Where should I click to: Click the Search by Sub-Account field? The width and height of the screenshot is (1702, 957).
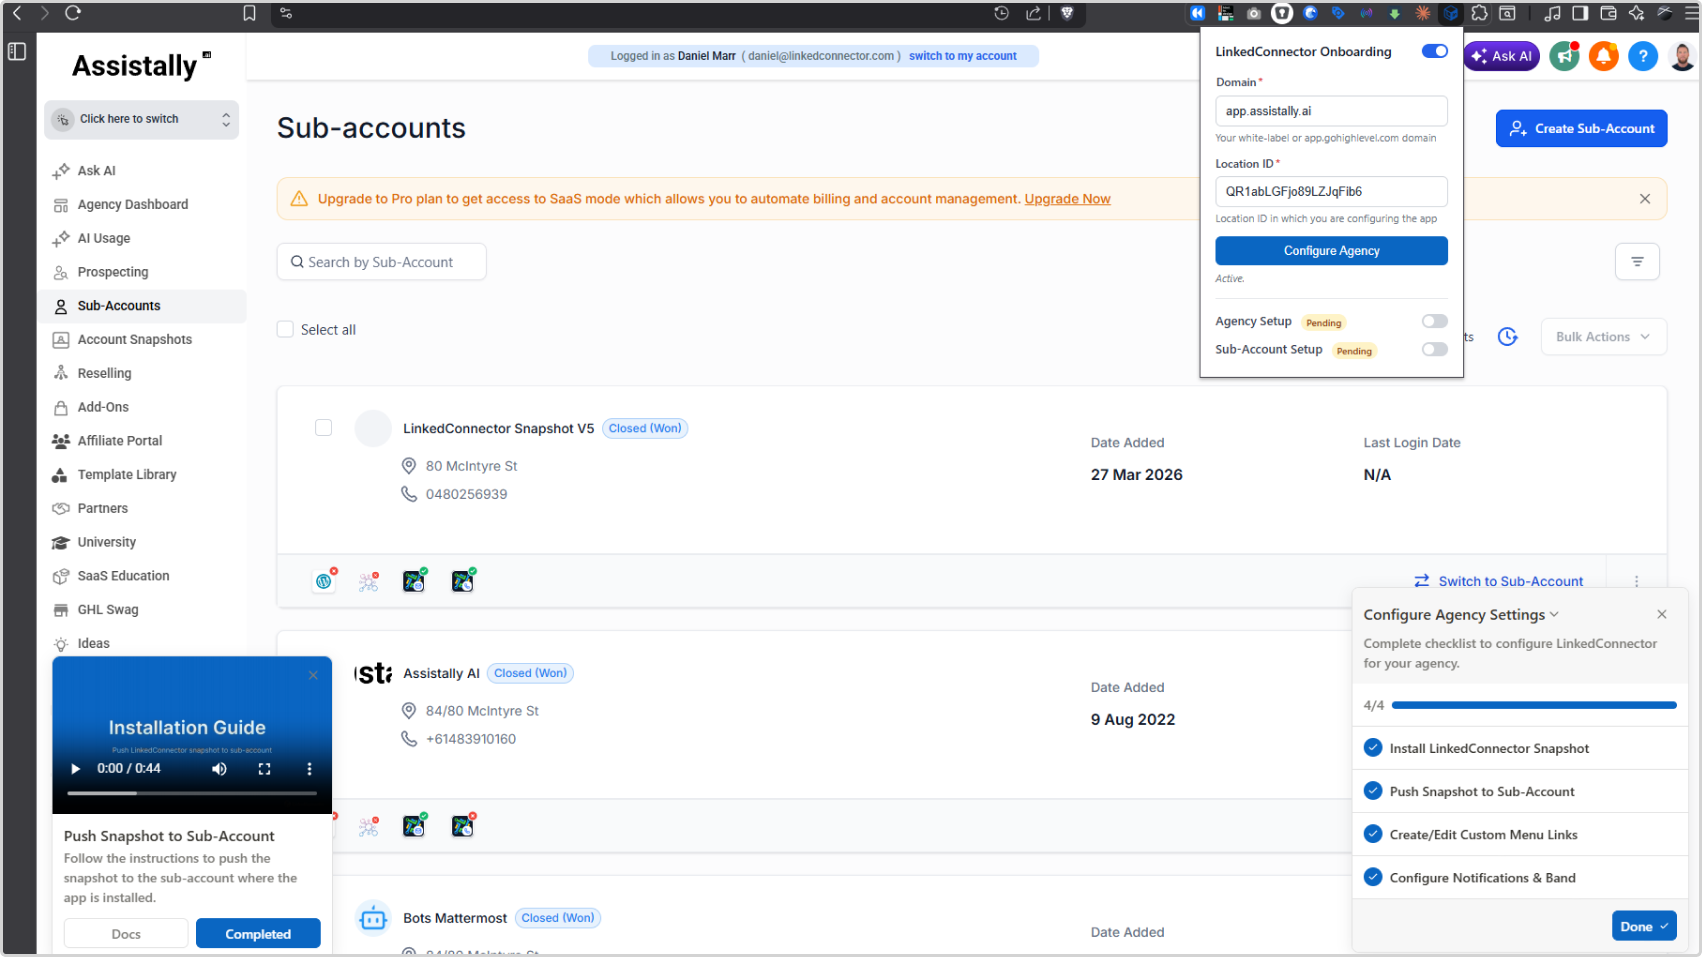point(381,262)
